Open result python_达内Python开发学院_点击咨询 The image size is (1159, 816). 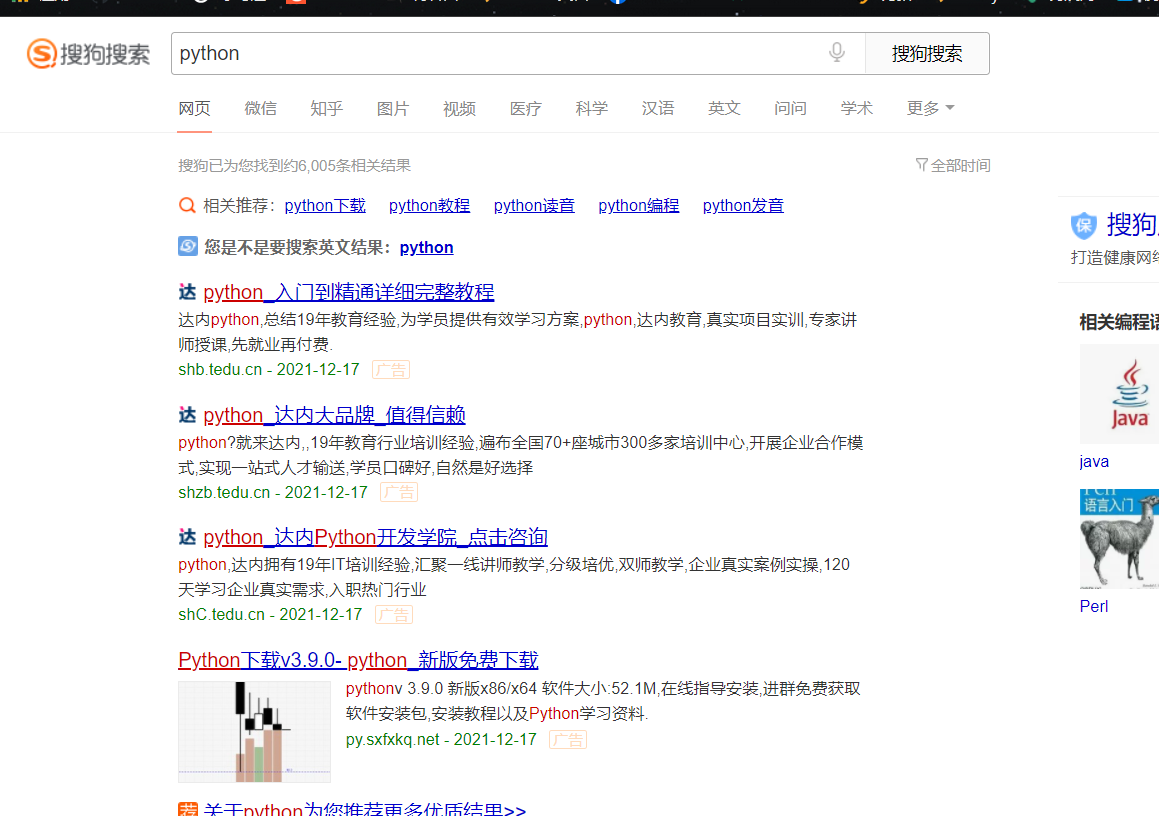[375, 537]
